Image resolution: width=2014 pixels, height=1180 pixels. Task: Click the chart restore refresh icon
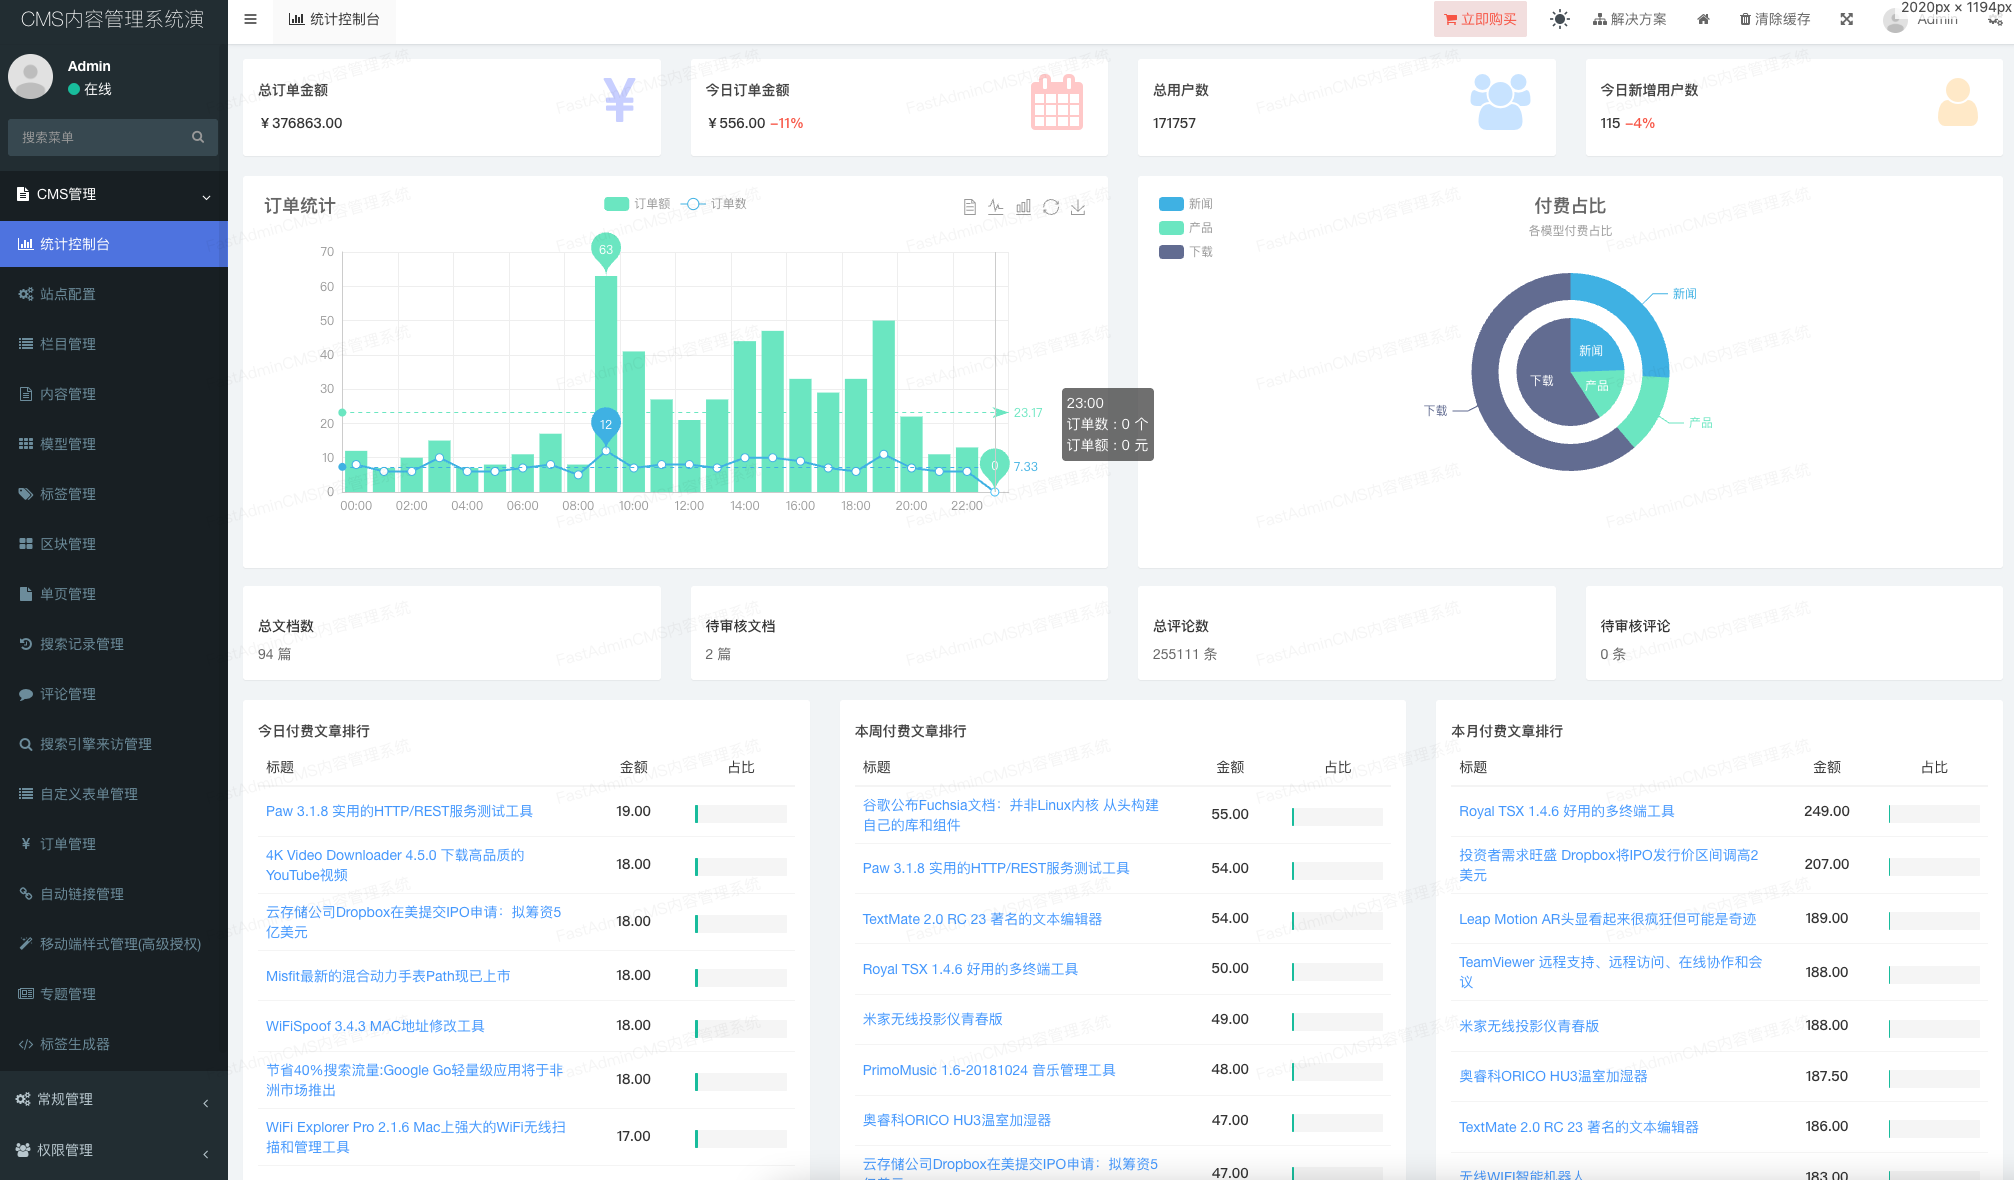coord(1050,207)
